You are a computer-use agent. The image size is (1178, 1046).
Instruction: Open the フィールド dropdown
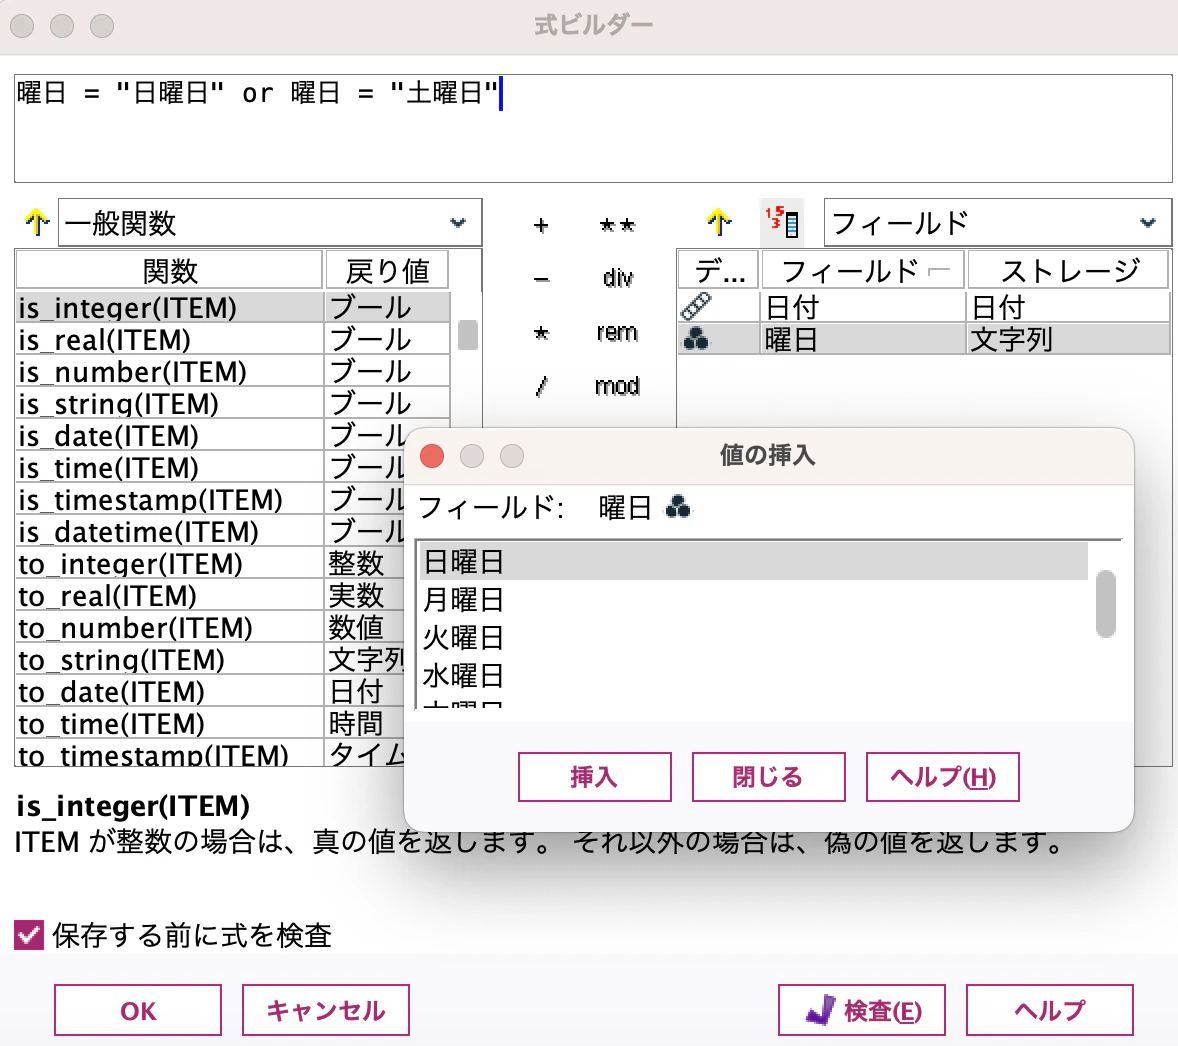(x=998, y=222)
